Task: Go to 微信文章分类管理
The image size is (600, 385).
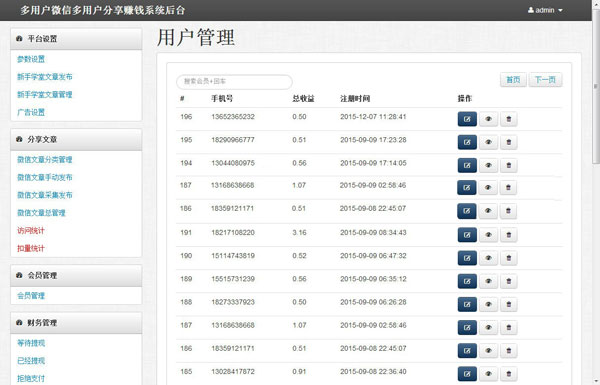Action: point(45,160)
